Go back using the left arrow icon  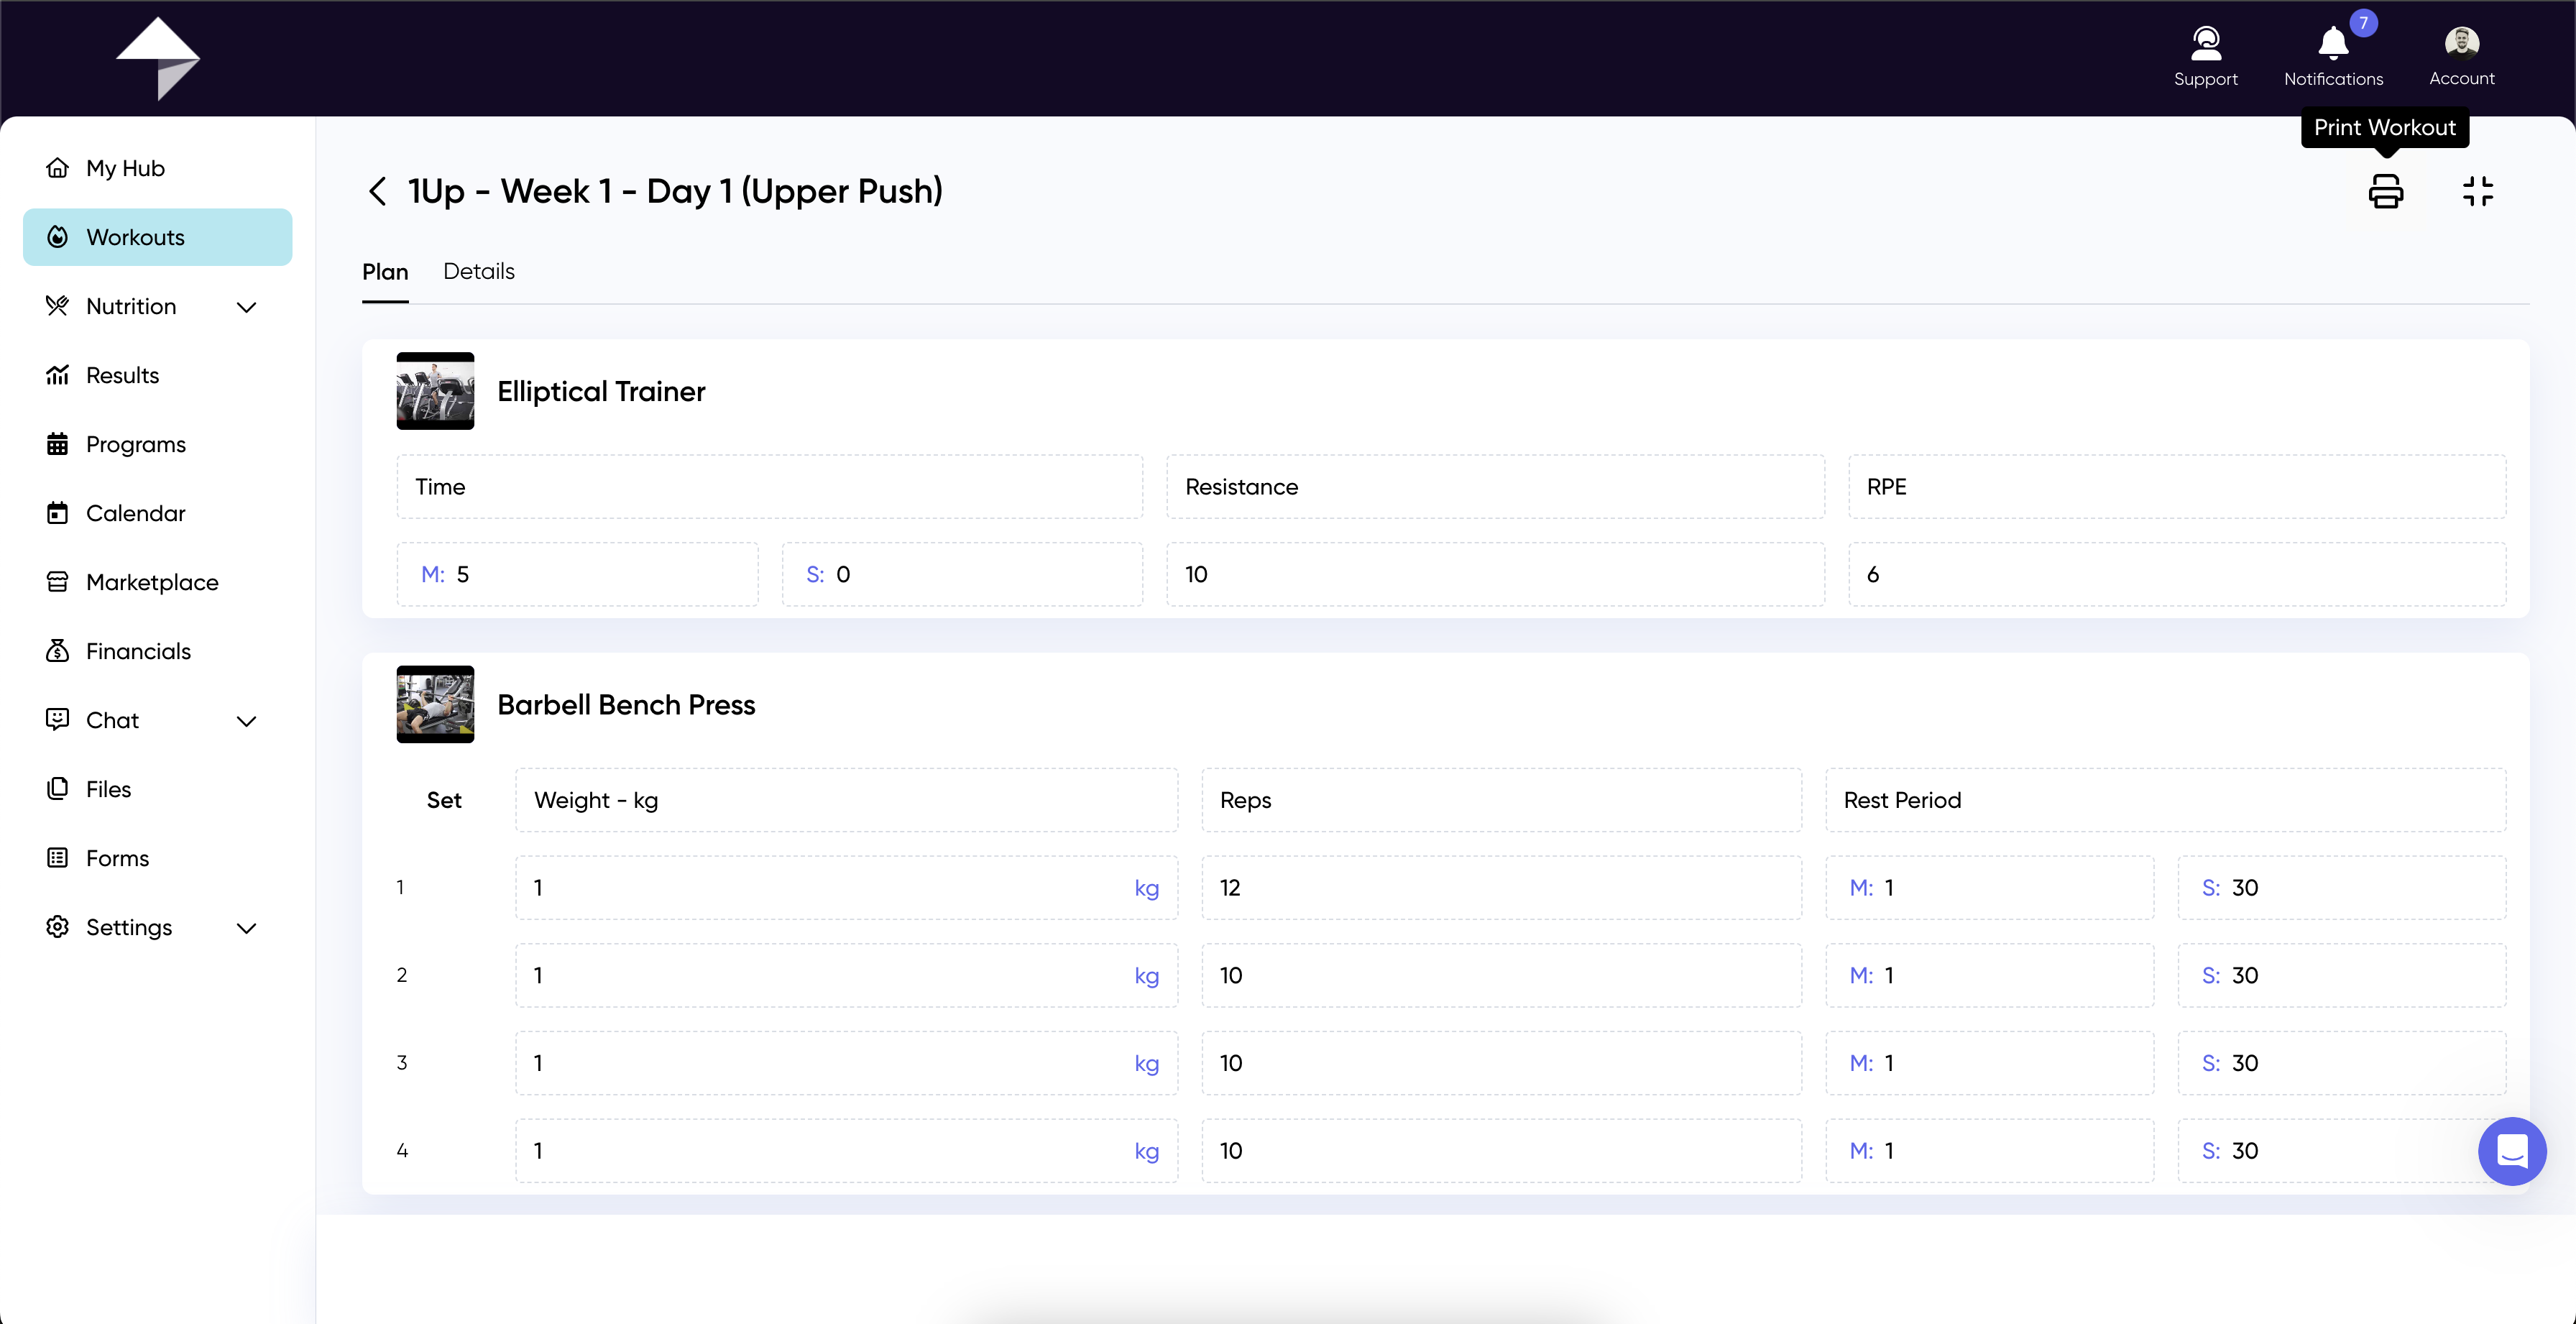click(377, 191)
